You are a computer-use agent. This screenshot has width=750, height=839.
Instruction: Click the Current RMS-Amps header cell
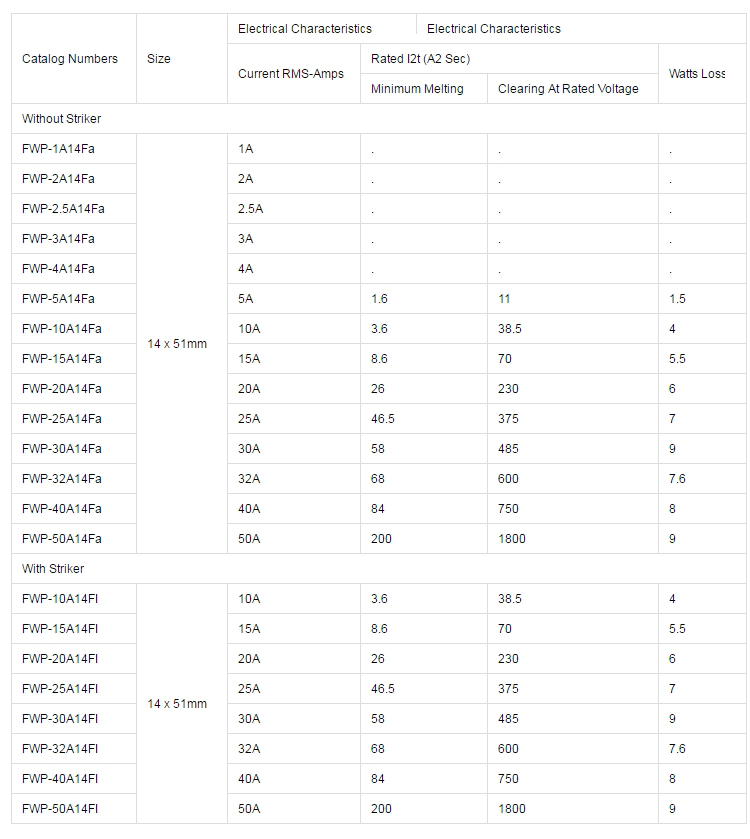click(291, 74)
